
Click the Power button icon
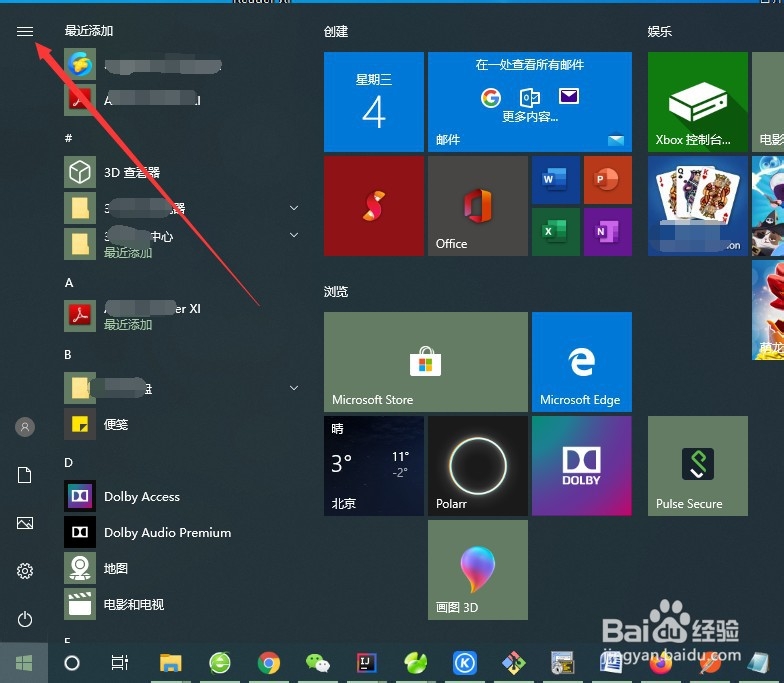click(x=24, y=620)
